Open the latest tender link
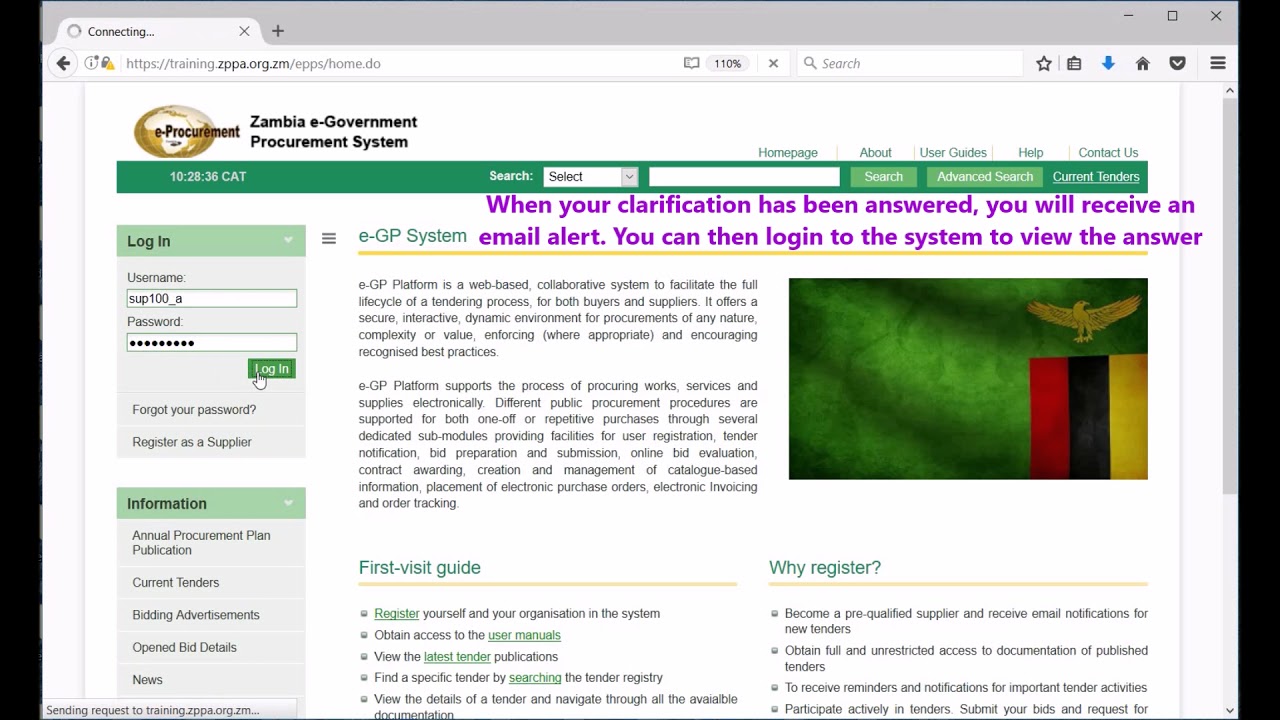Viewport: 1280px width, 720px height. coord(457,657)
